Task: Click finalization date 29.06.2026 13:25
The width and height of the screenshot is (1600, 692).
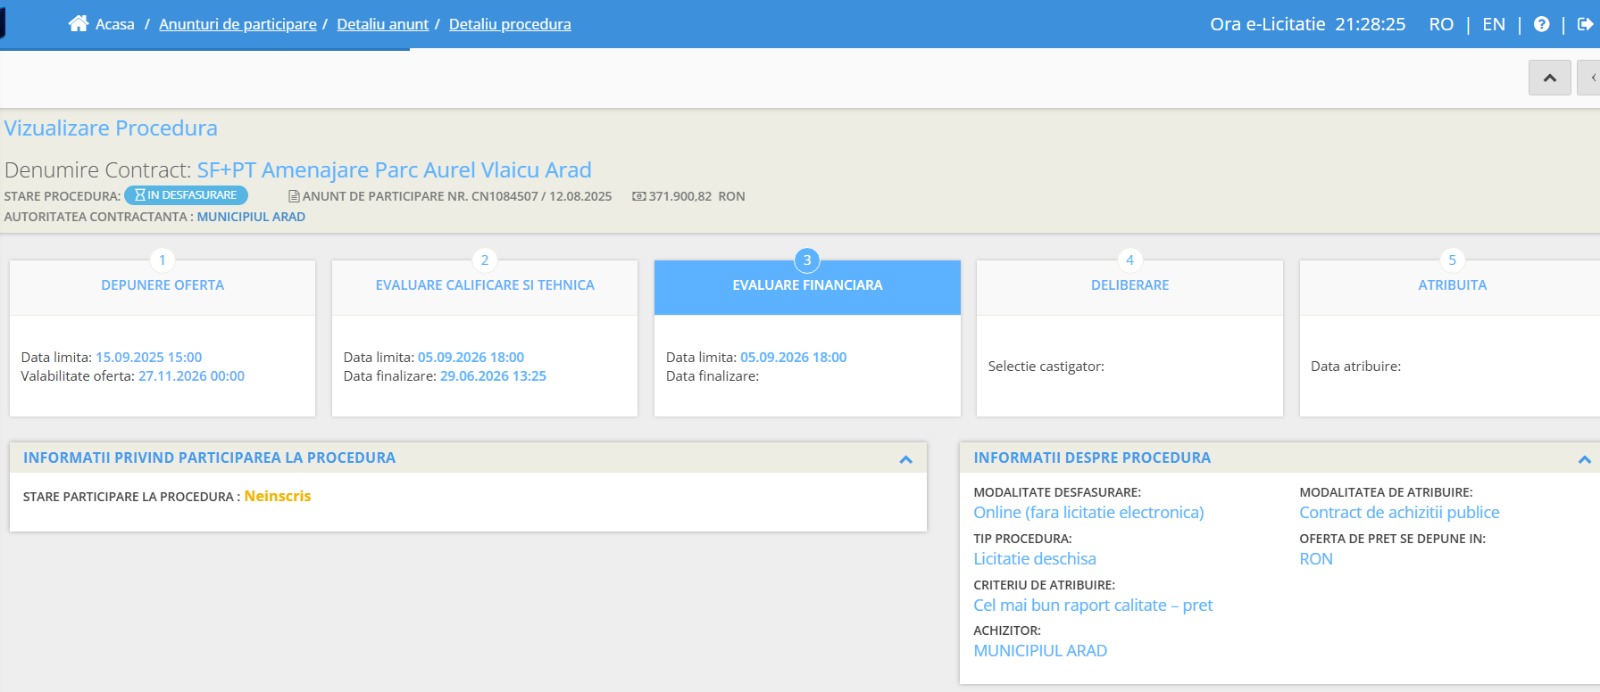Action: point(493,376)
